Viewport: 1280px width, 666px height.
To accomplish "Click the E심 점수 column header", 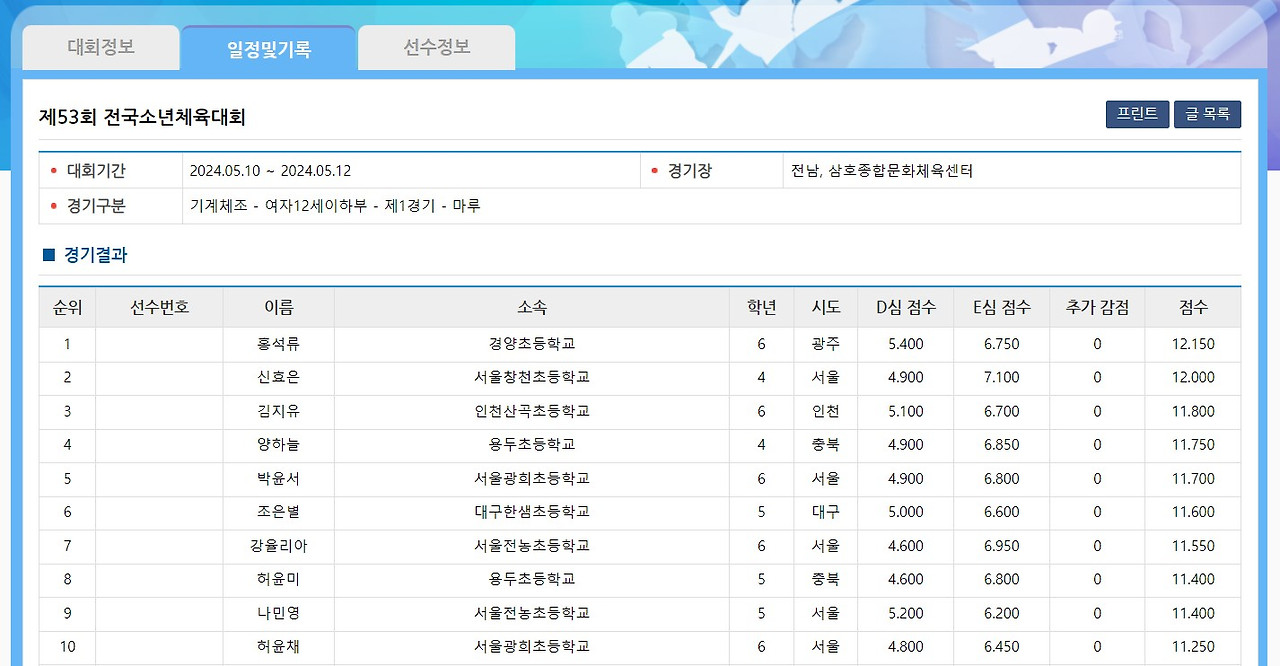I will tap(1000, 307).
